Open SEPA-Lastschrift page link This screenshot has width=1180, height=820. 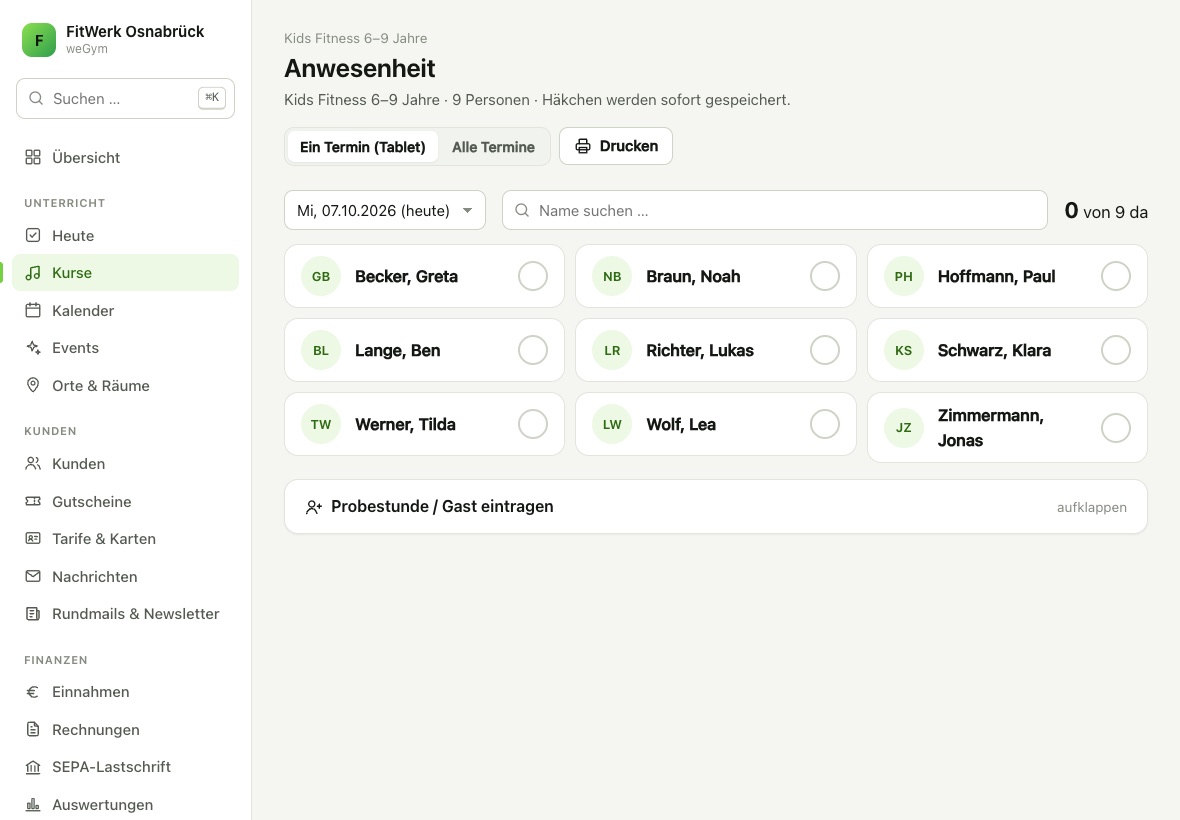point(125,767)
